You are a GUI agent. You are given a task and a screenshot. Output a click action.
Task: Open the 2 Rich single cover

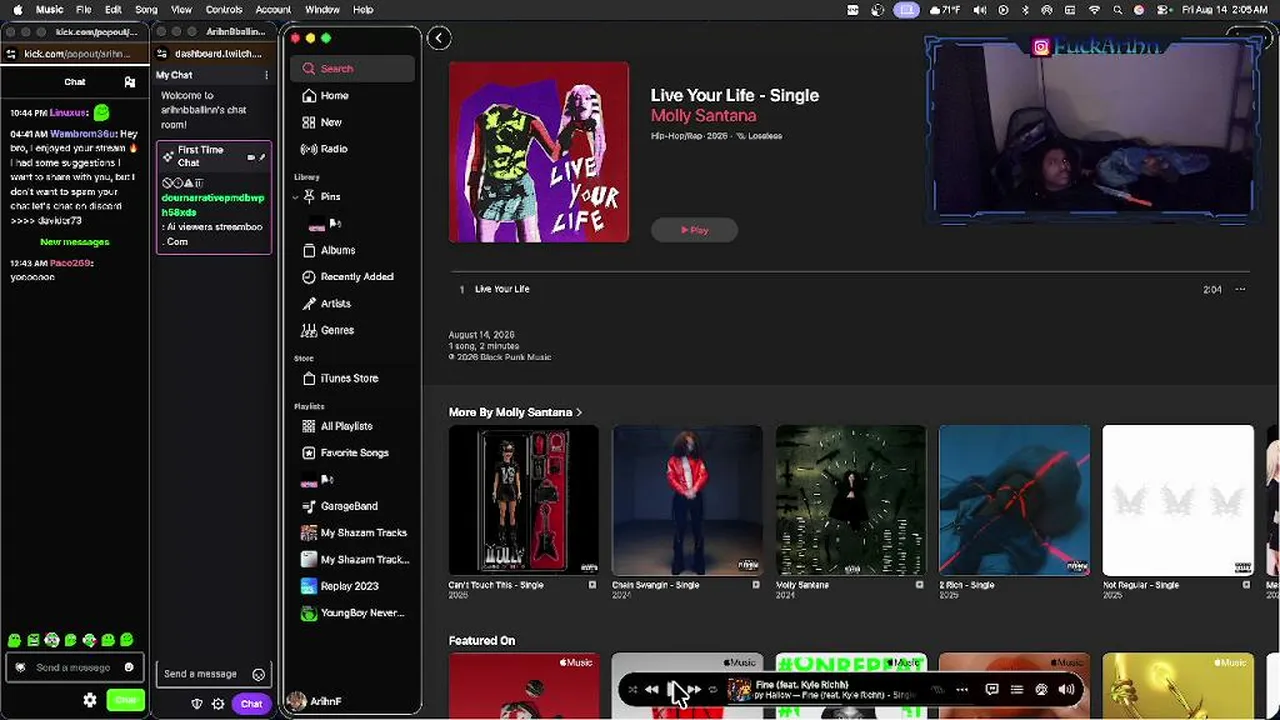[1014, 501]
